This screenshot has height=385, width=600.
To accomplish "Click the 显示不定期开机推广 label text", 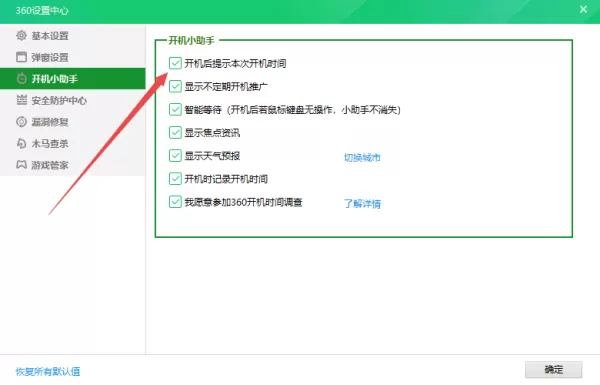I will [226, 86].
